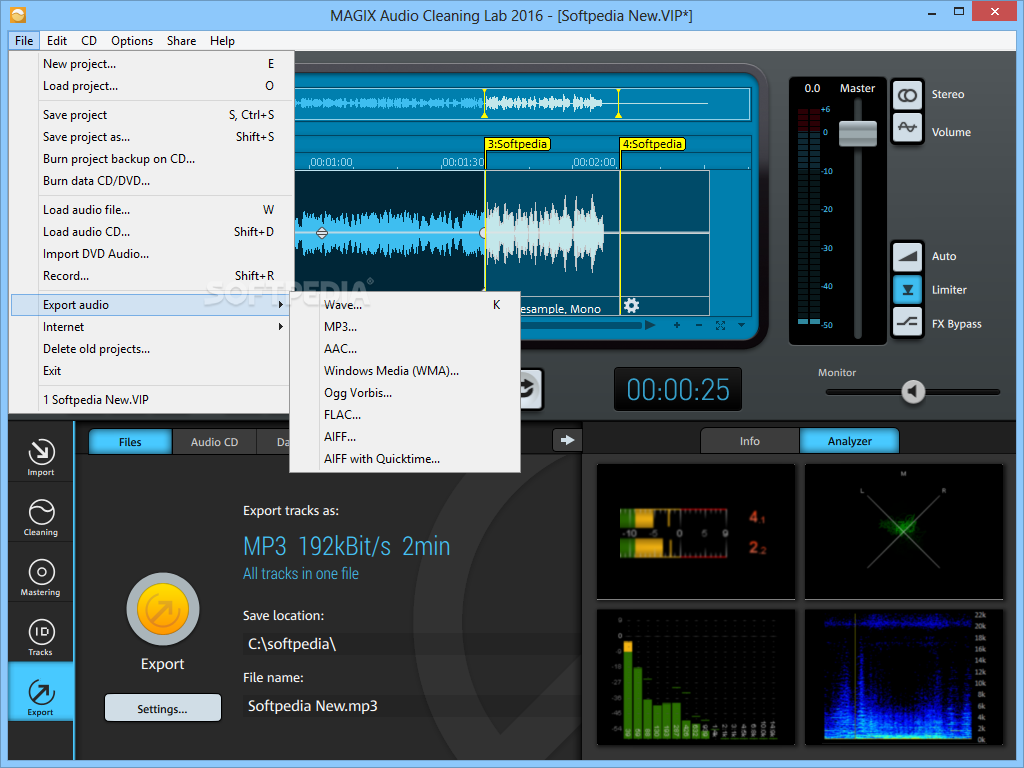This screenshot has width=1024, height=768.
Task: Export as AIFF... from submenu
Action: click(x=405, y=437)
